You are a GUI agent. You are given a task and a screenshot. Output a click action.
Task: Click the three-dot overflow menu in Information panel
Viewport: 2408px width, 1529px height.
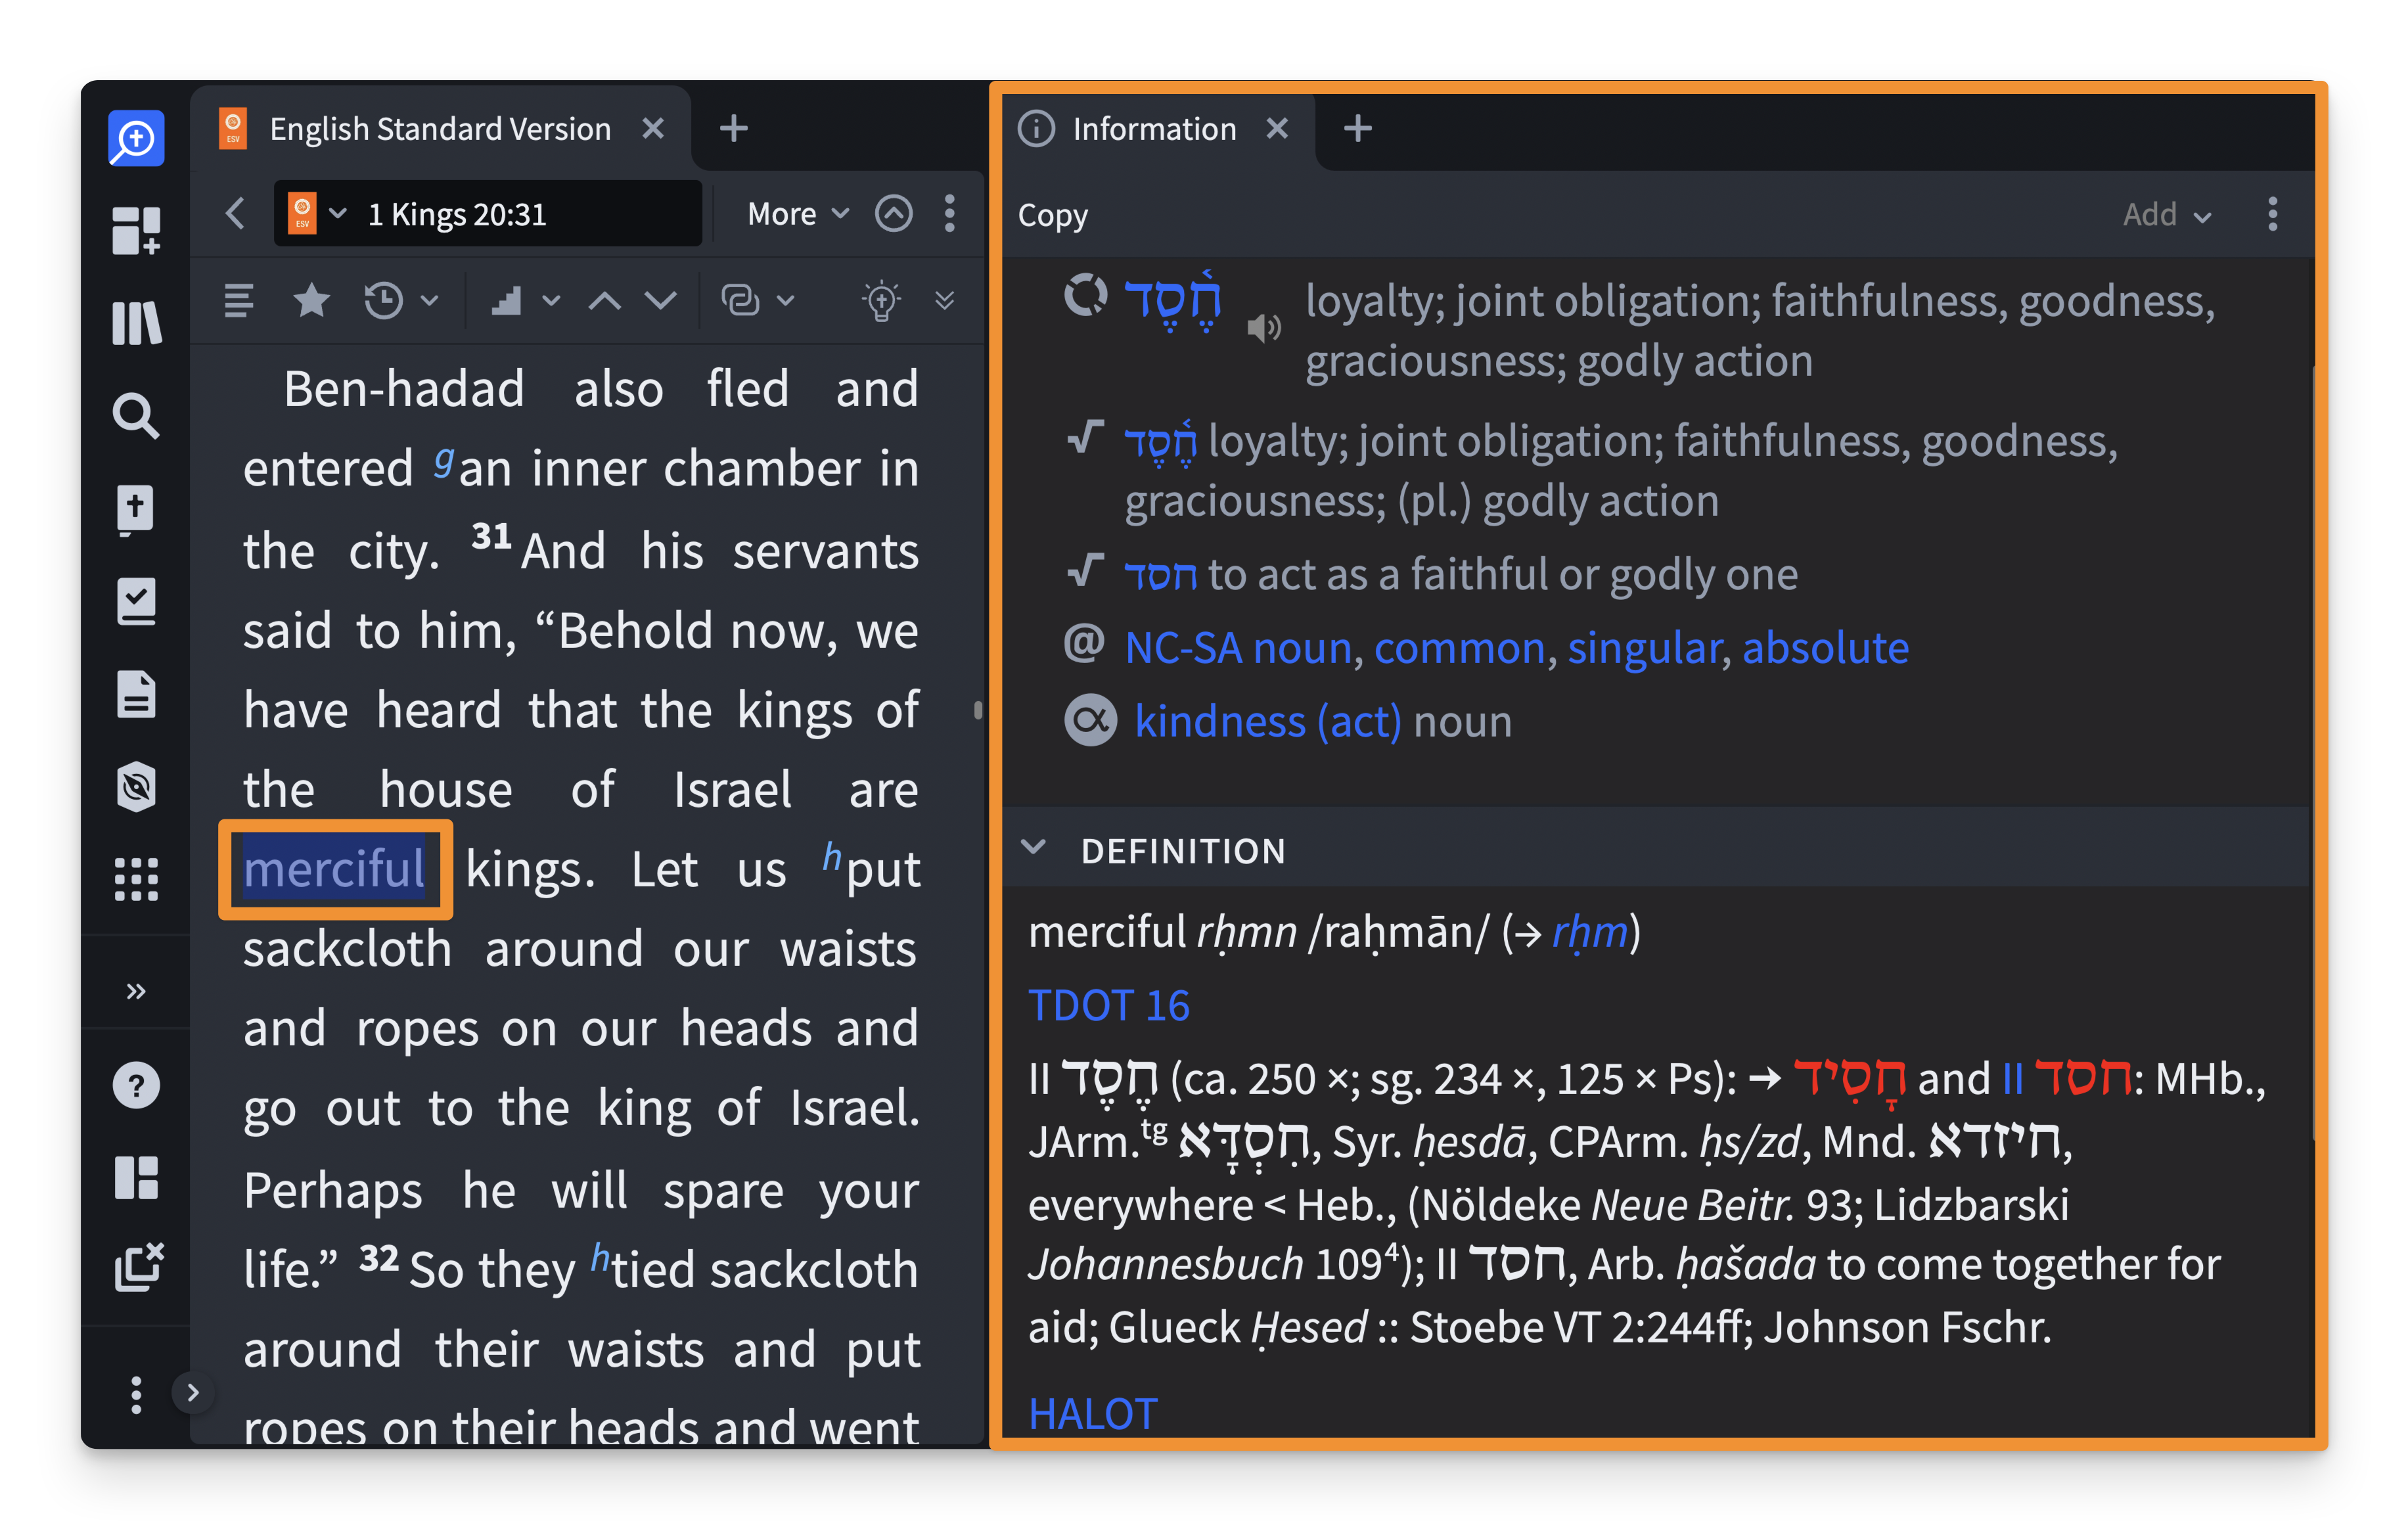click(x=2271, y=214)
